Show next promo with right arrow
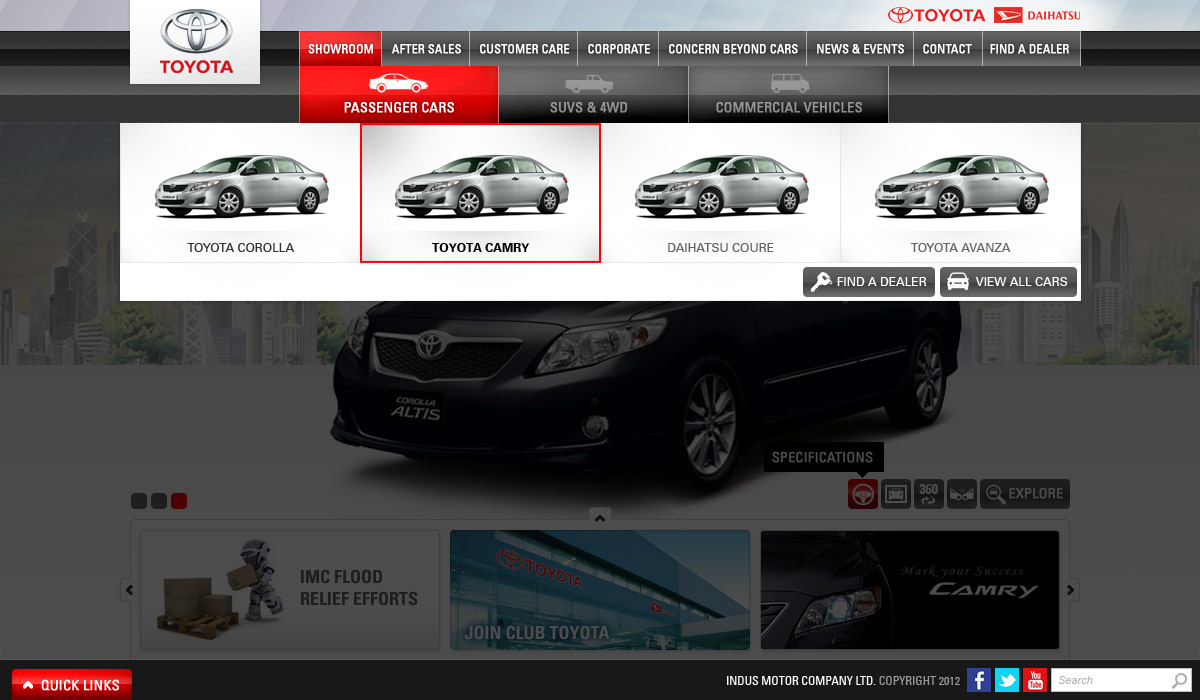This screenshot has height=700, width=1200. click(x=1071, y=590)
